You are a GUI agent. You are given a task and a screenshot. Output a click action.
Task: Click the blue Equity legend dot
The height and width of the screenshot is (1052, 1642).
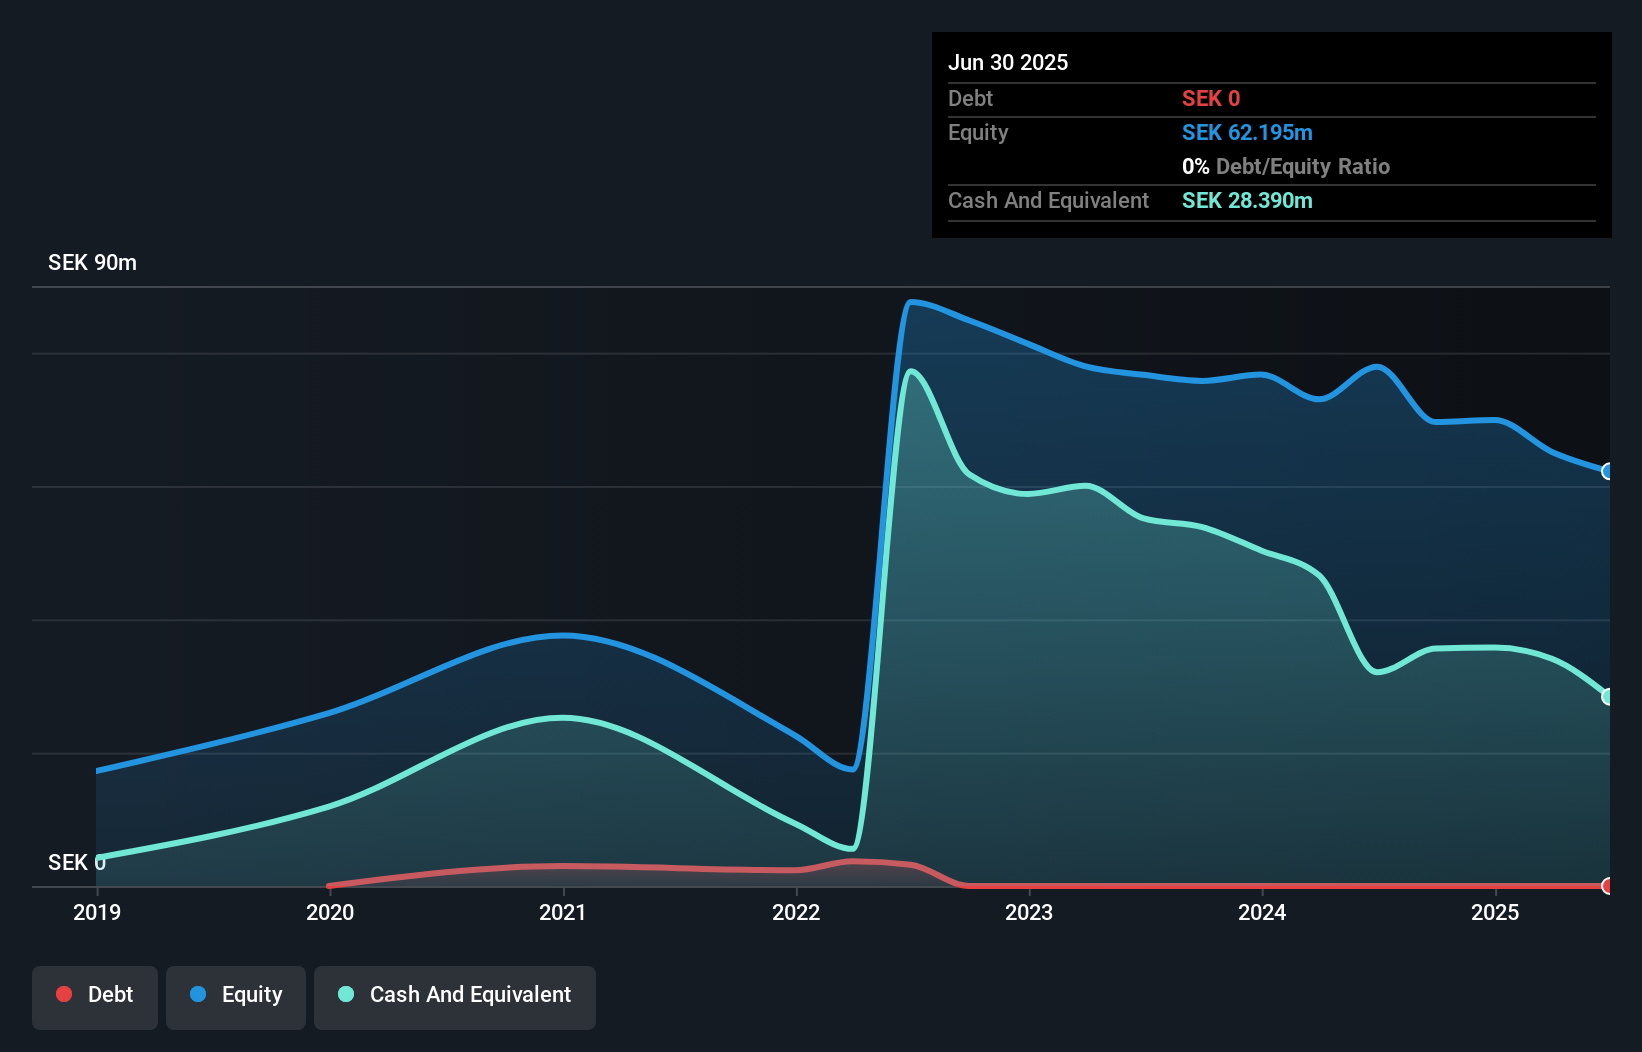point(198,994)
